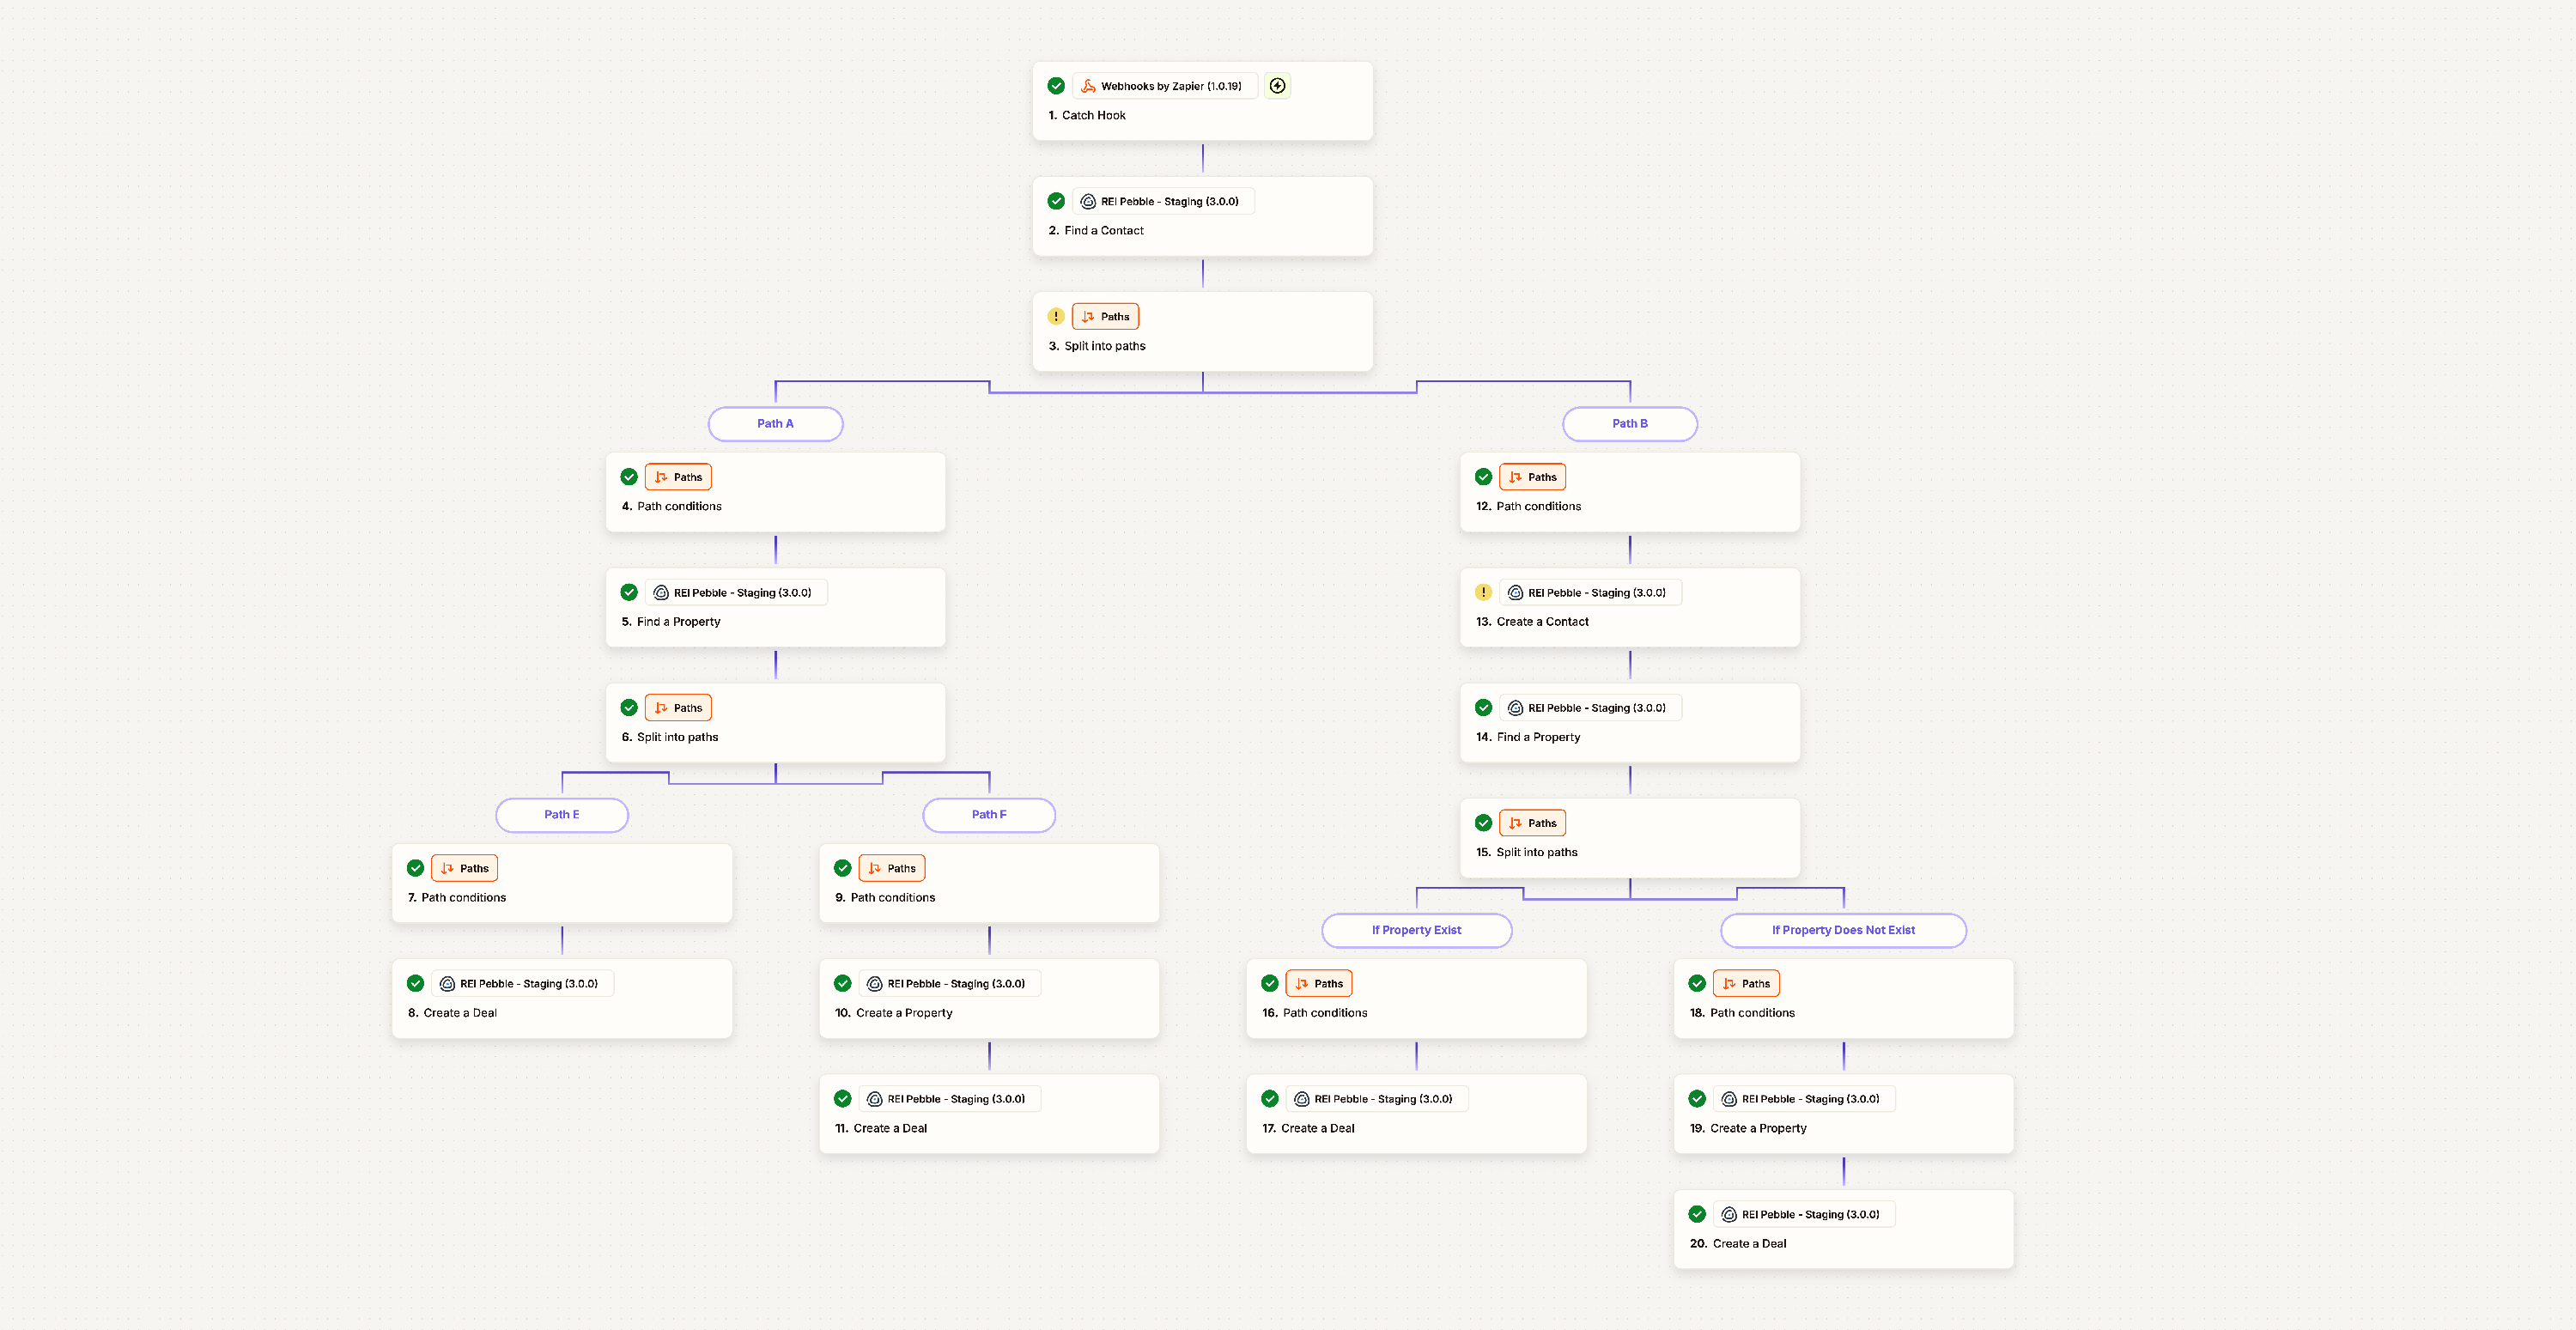Select the Path A branch label
The image size is (2576, 1330).
775,424
